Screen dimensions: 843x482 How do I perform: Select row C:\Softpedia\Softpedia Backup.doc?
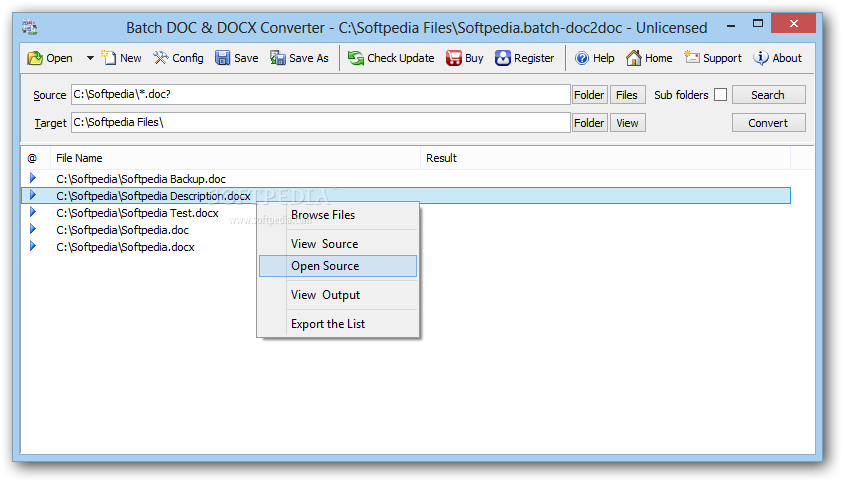click(406, 178)
